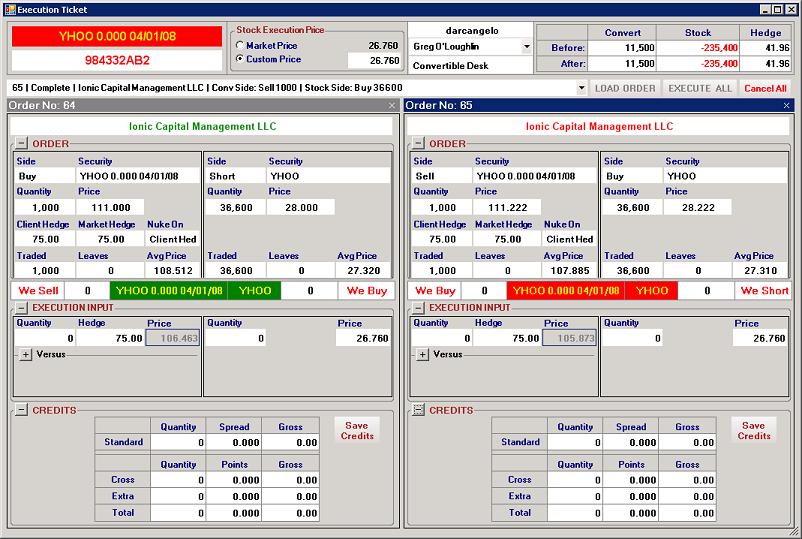802x539 pixels.
Task: Collapse EXECUTION INPUT section in Order 64
Action: [21, 307]
